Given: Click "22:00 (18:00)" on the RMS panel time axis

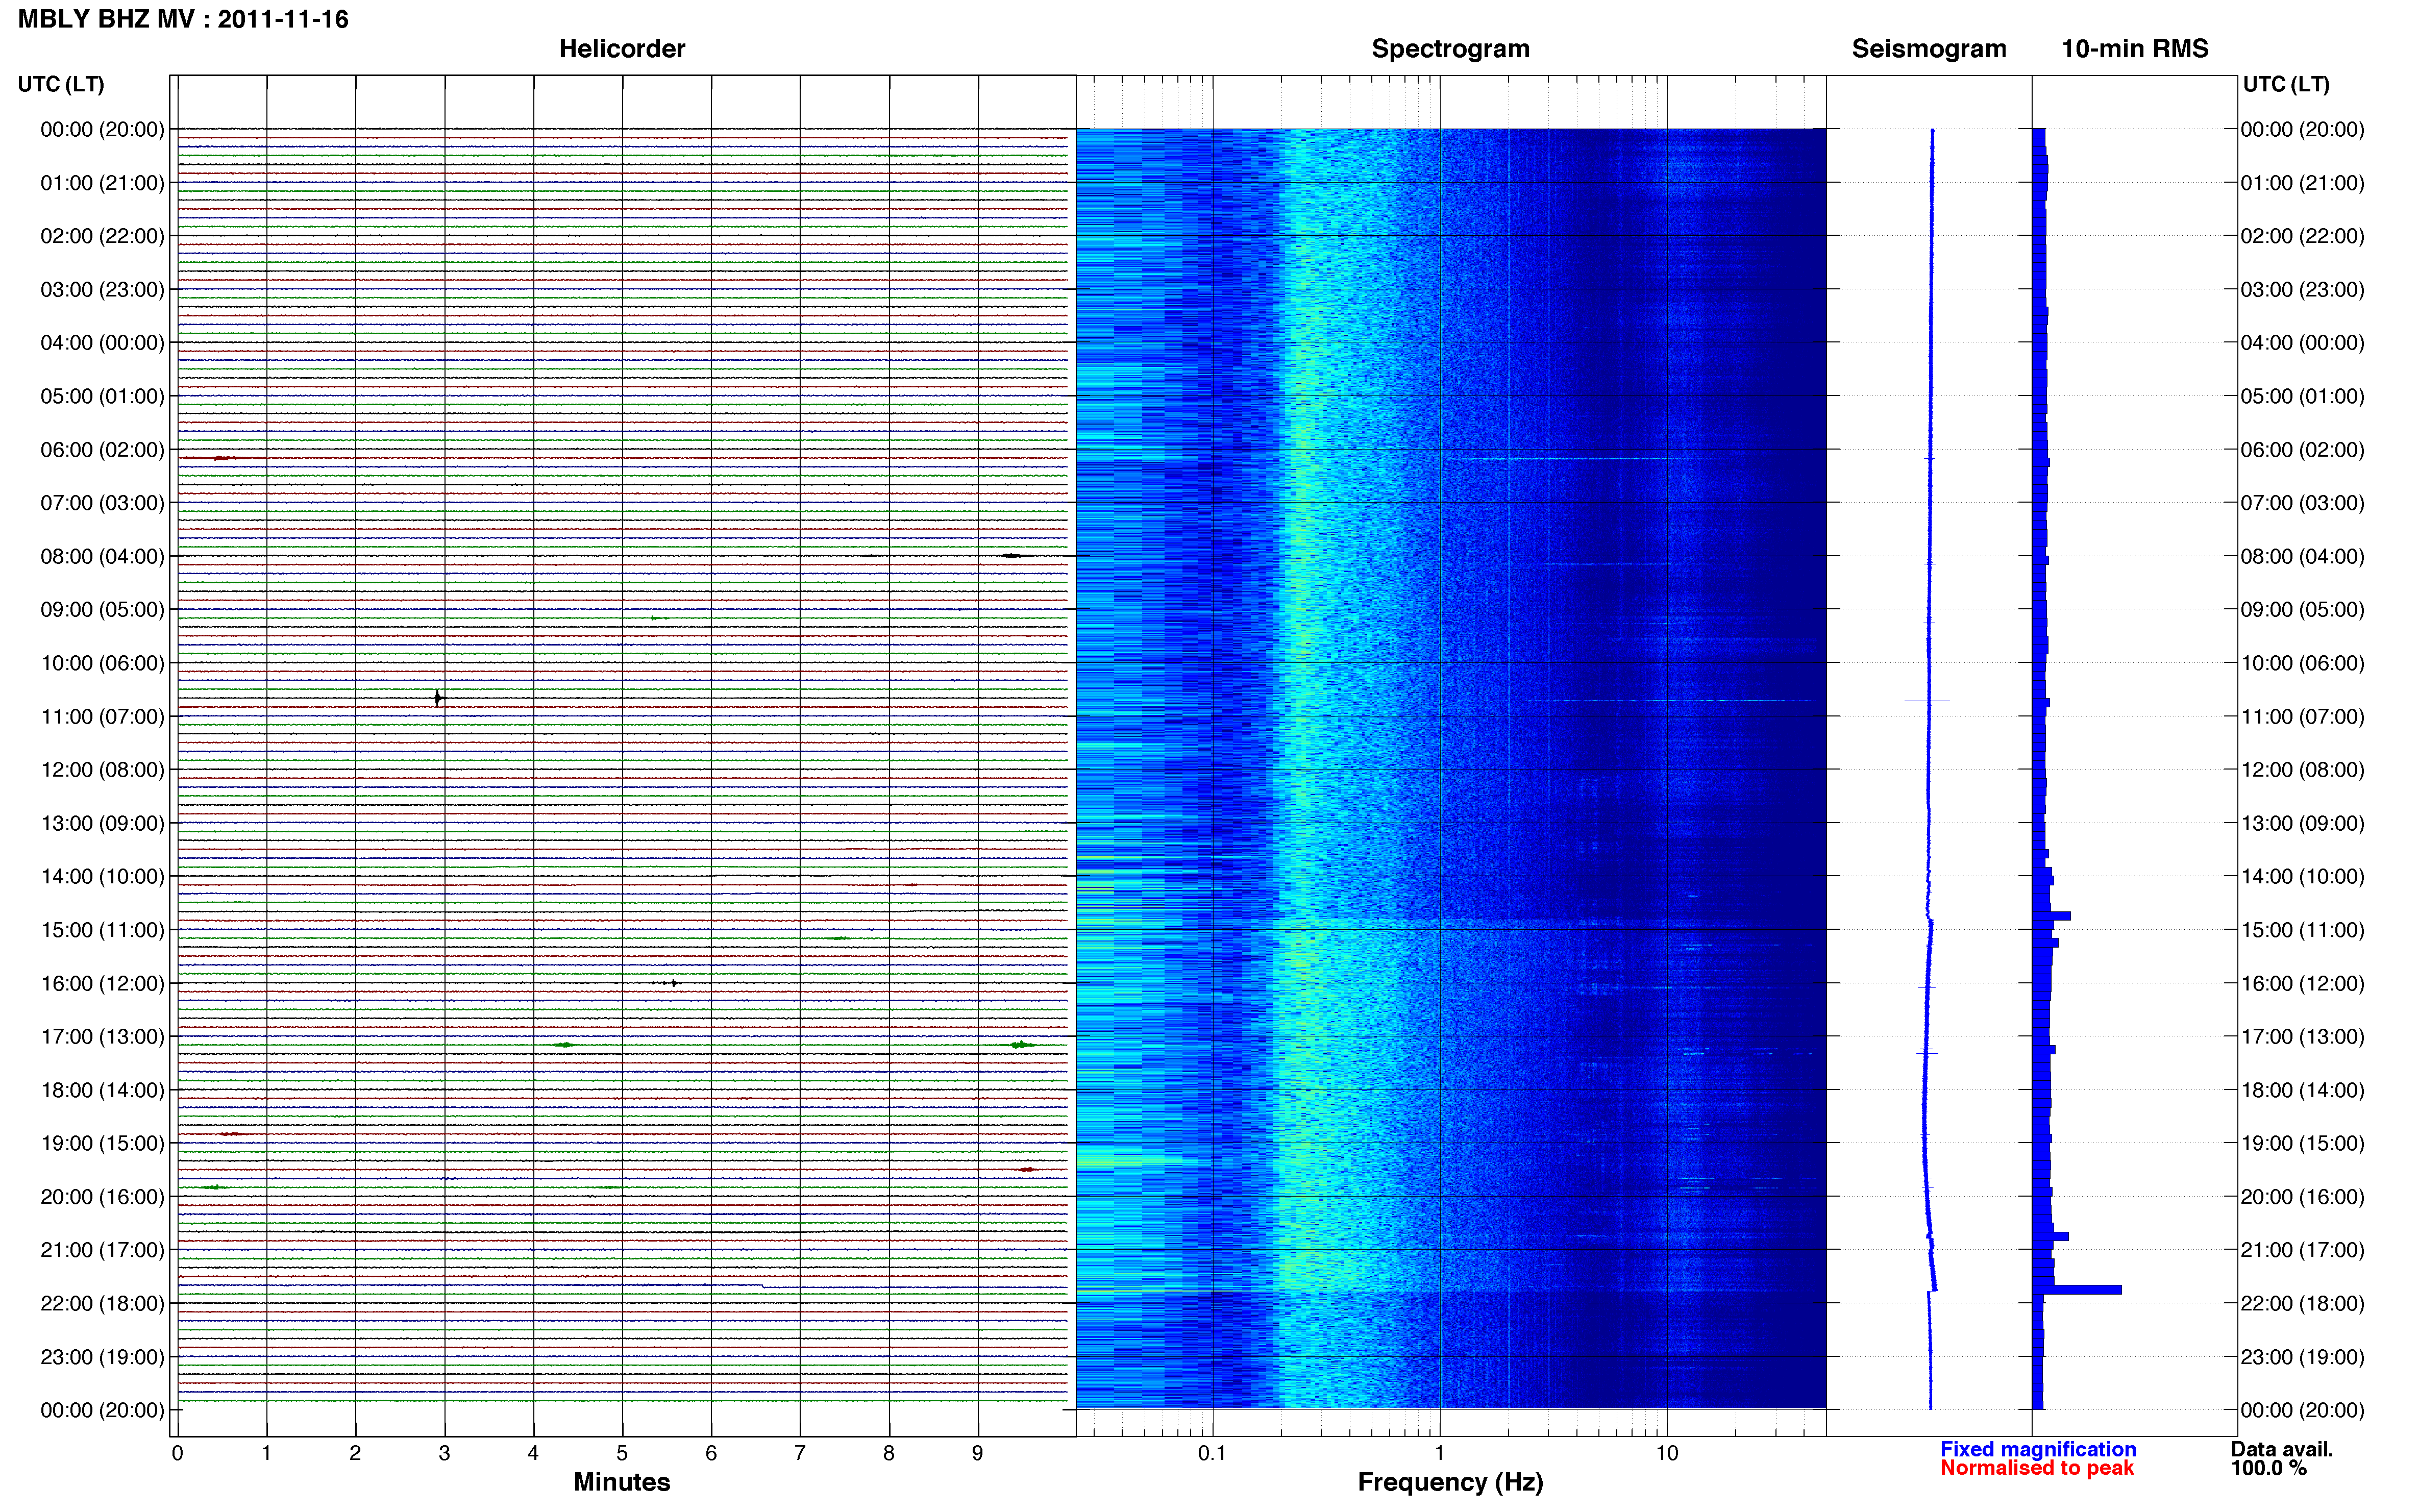Looking at the screenshot, I should [2302, 1303].
